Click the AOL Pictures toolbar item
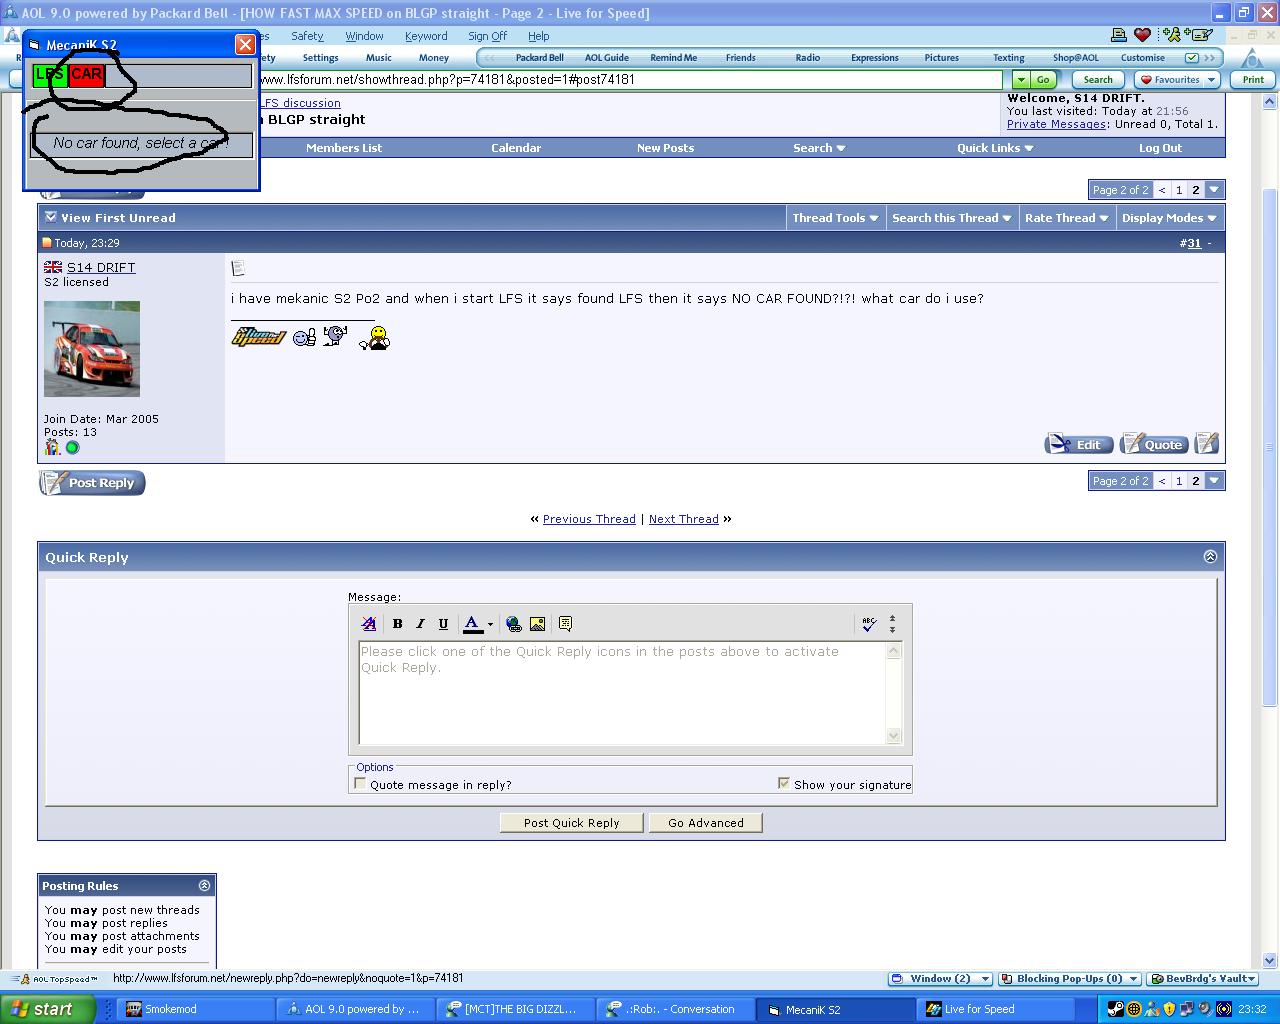 click(941, 58)
